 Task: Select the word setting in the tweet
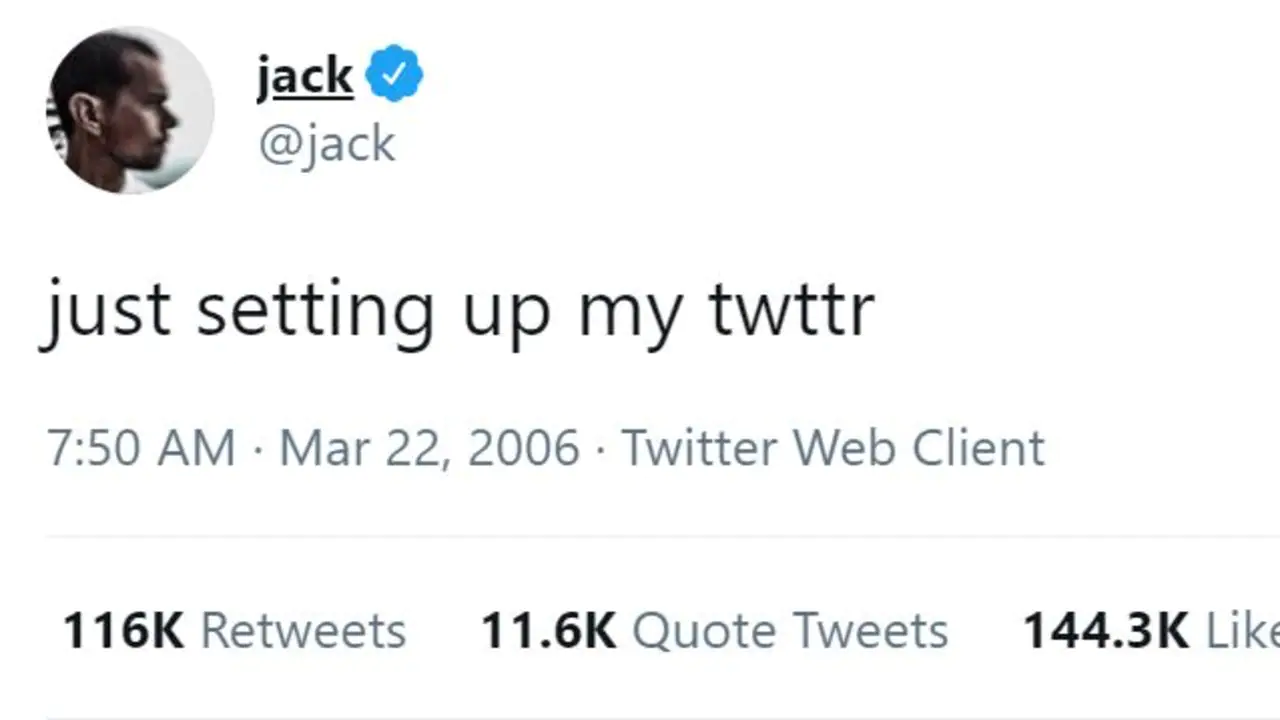point(316,311)
